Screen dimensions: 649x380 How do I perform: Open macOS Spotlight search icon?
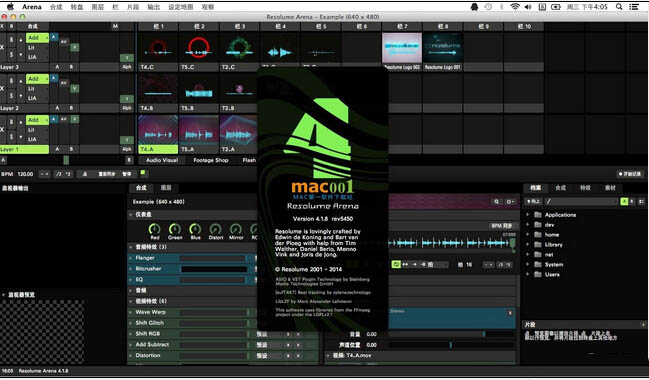(x=619, y=7)
